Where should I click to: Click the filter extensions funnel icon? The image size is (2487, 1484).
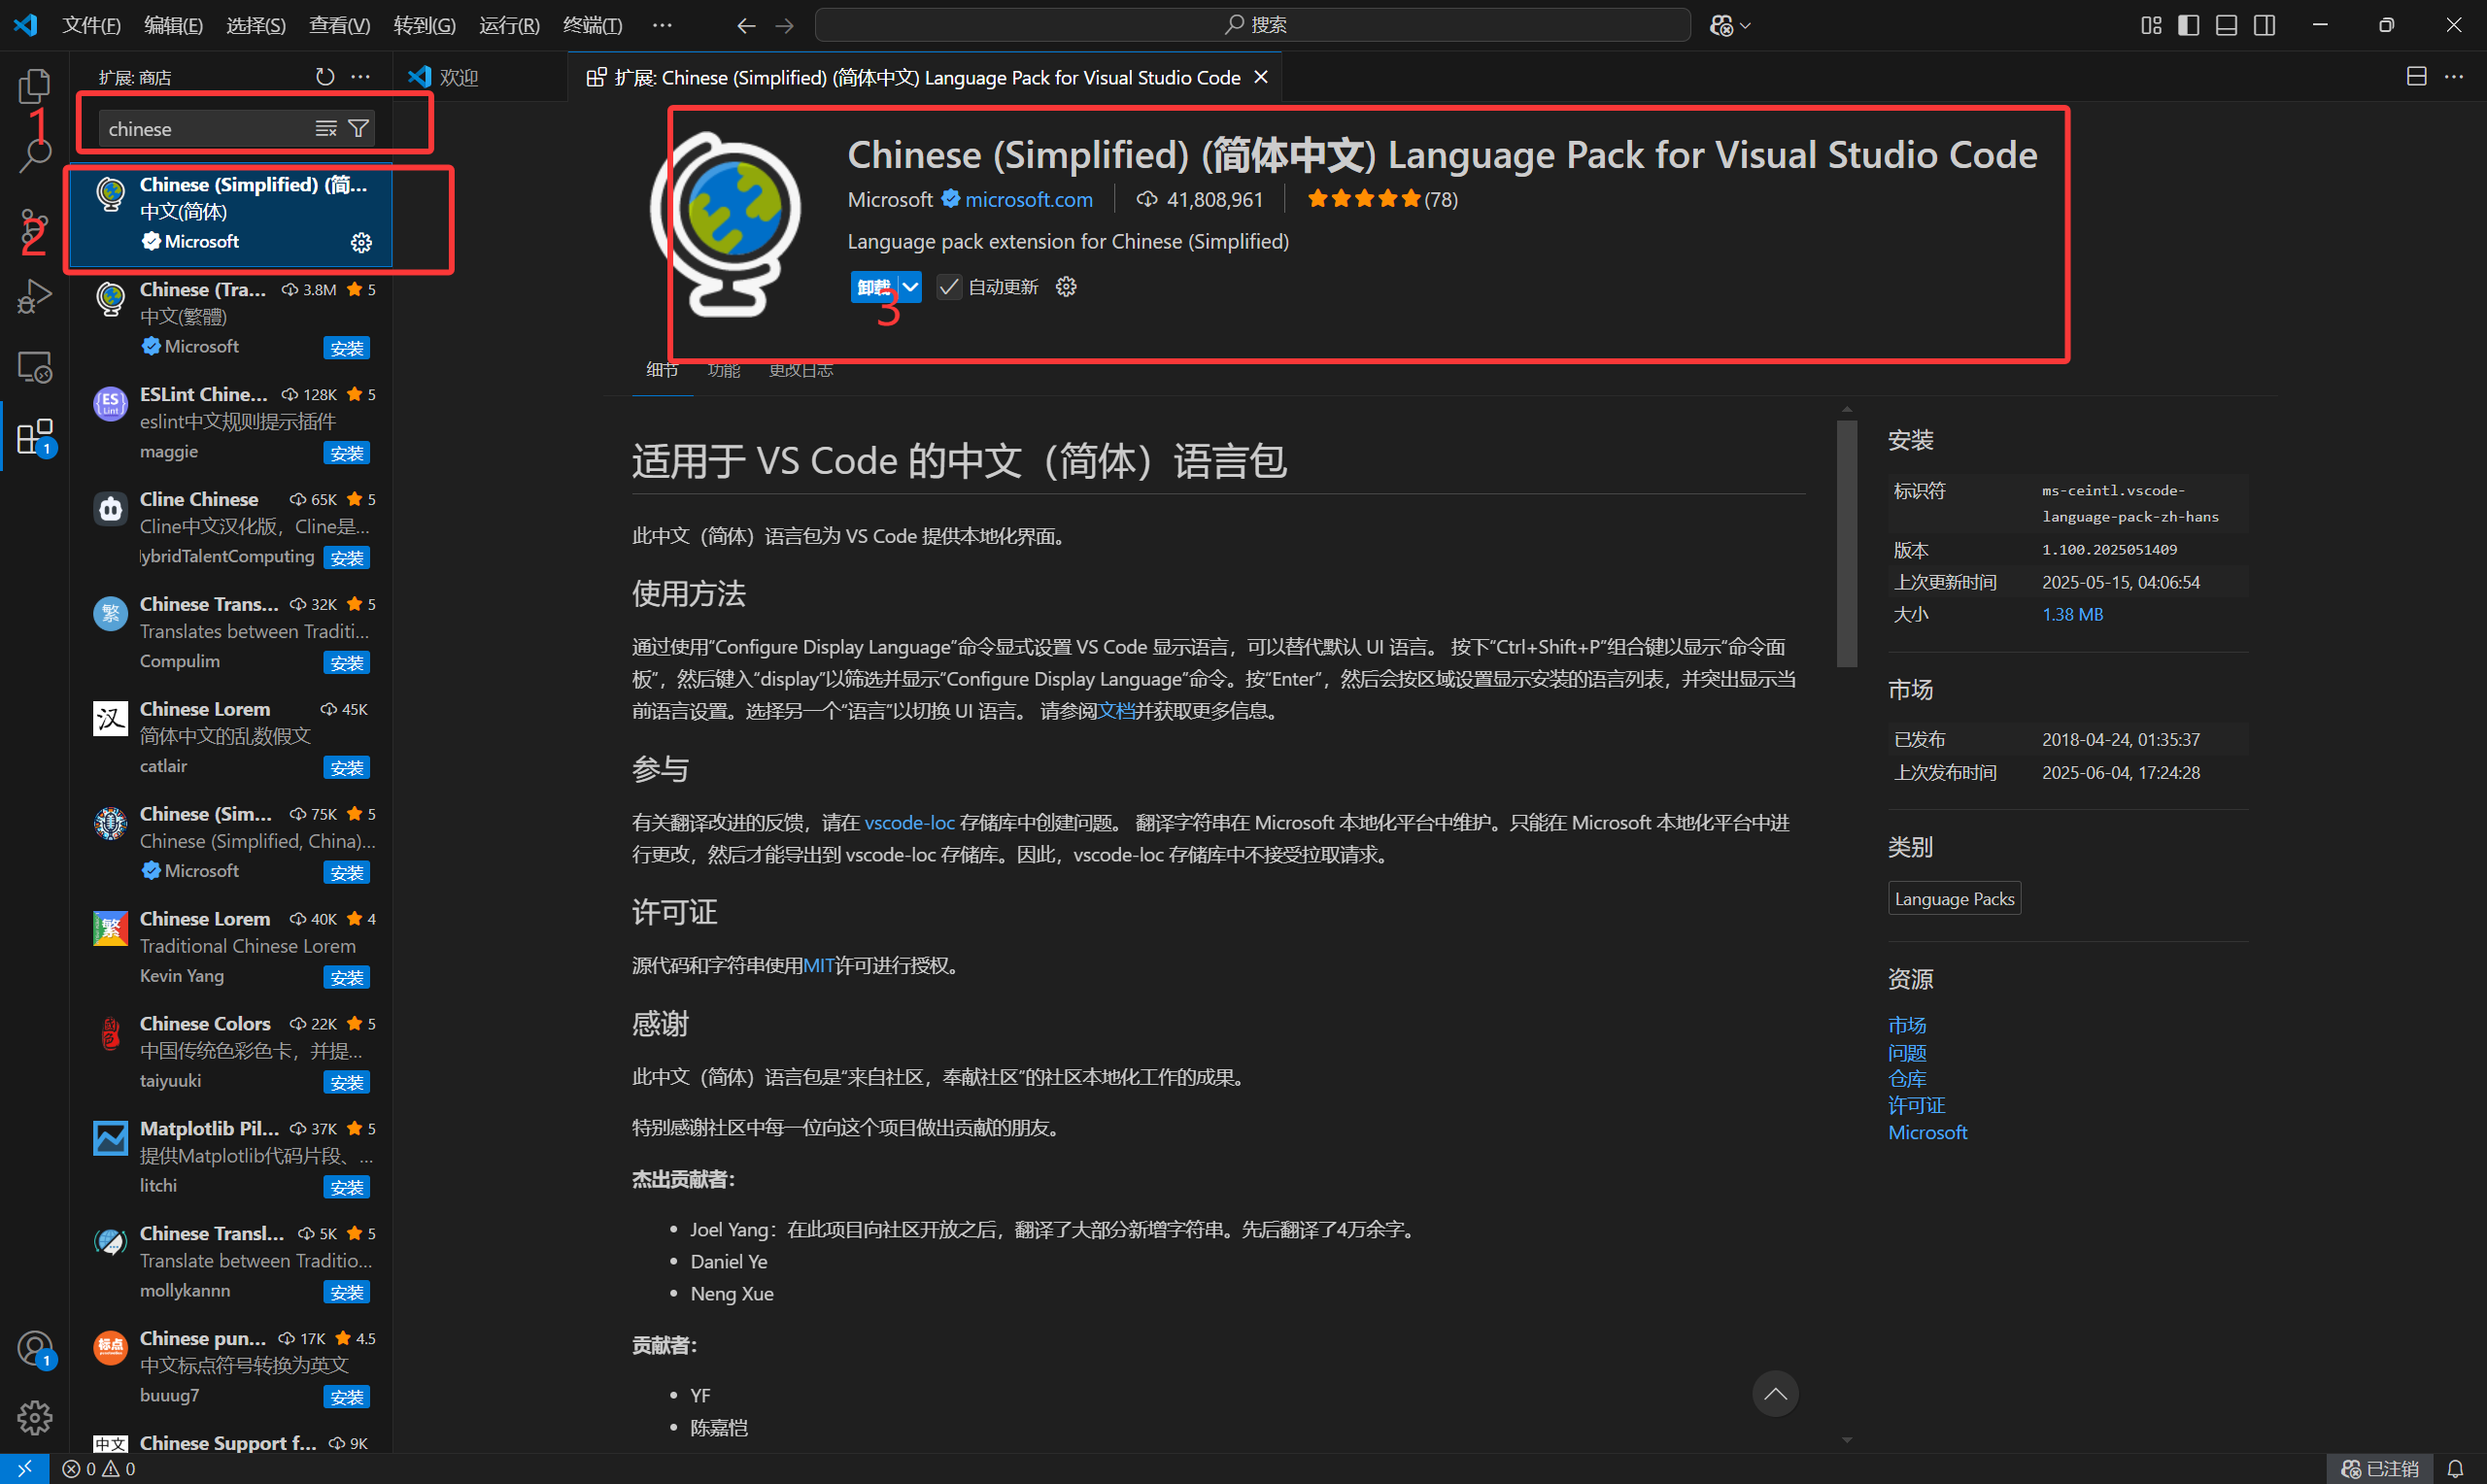[x=358, y=129]
